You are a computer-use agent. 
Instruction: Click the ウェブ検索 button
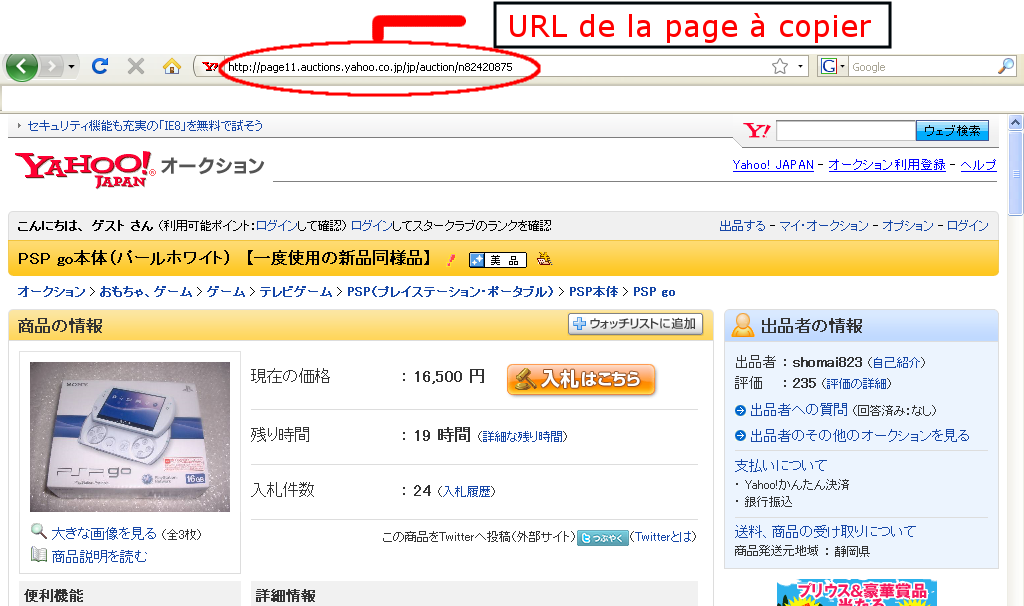coord(952,131)
